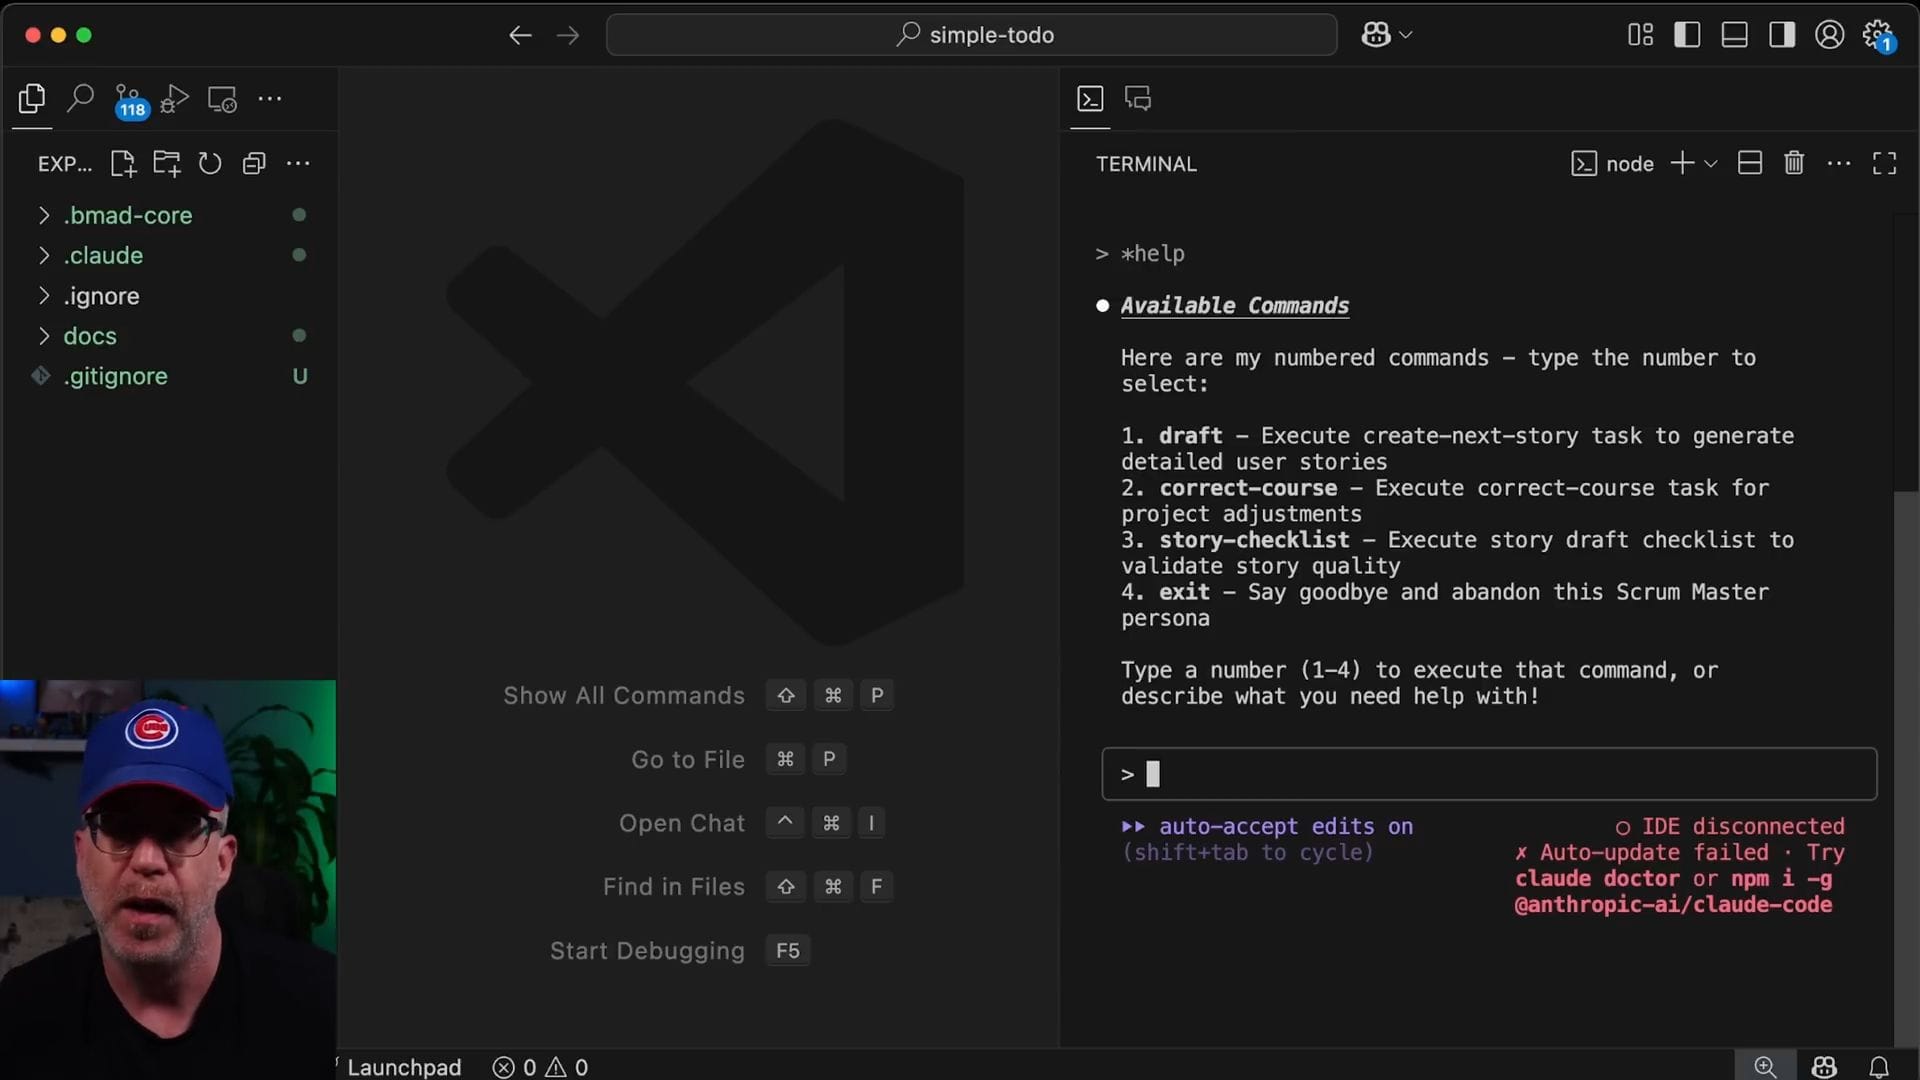Refresh the Explorer file tree
Viewport: 1920px width, 1080px height.
(x=210, y=164)
